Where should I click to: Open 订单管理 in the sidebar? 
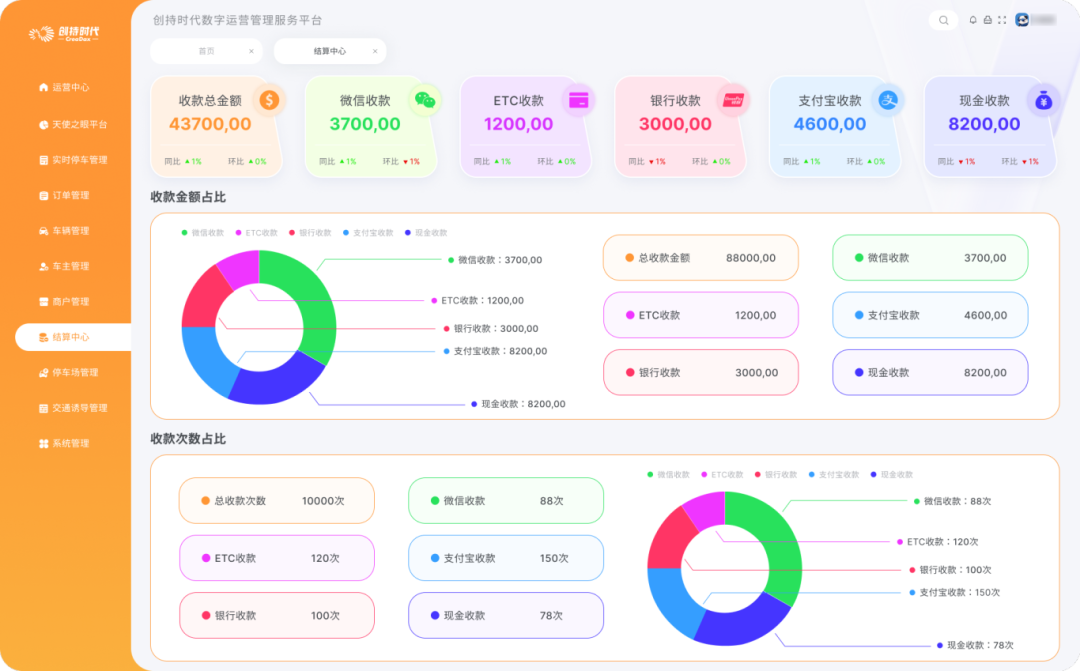click(70, 195)
